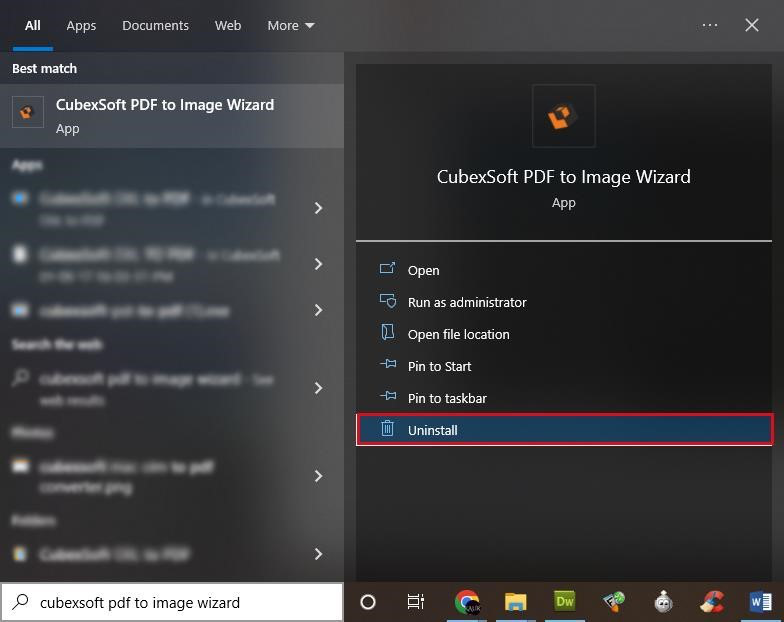Open File Explorer from taskbar
This screenshot has height=622, width=784.
516,602
